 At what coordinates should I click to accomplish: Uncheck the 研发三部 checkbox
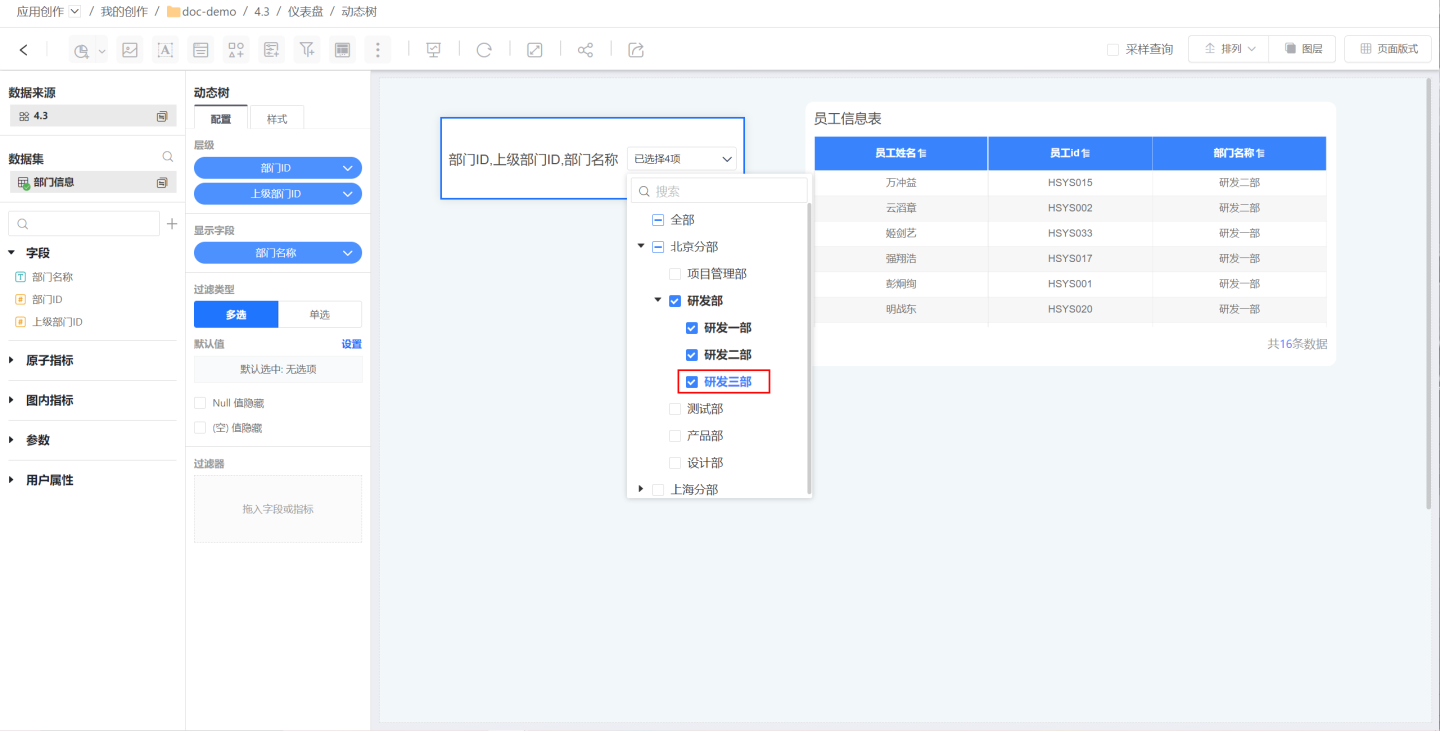click(x=691, y=382)
